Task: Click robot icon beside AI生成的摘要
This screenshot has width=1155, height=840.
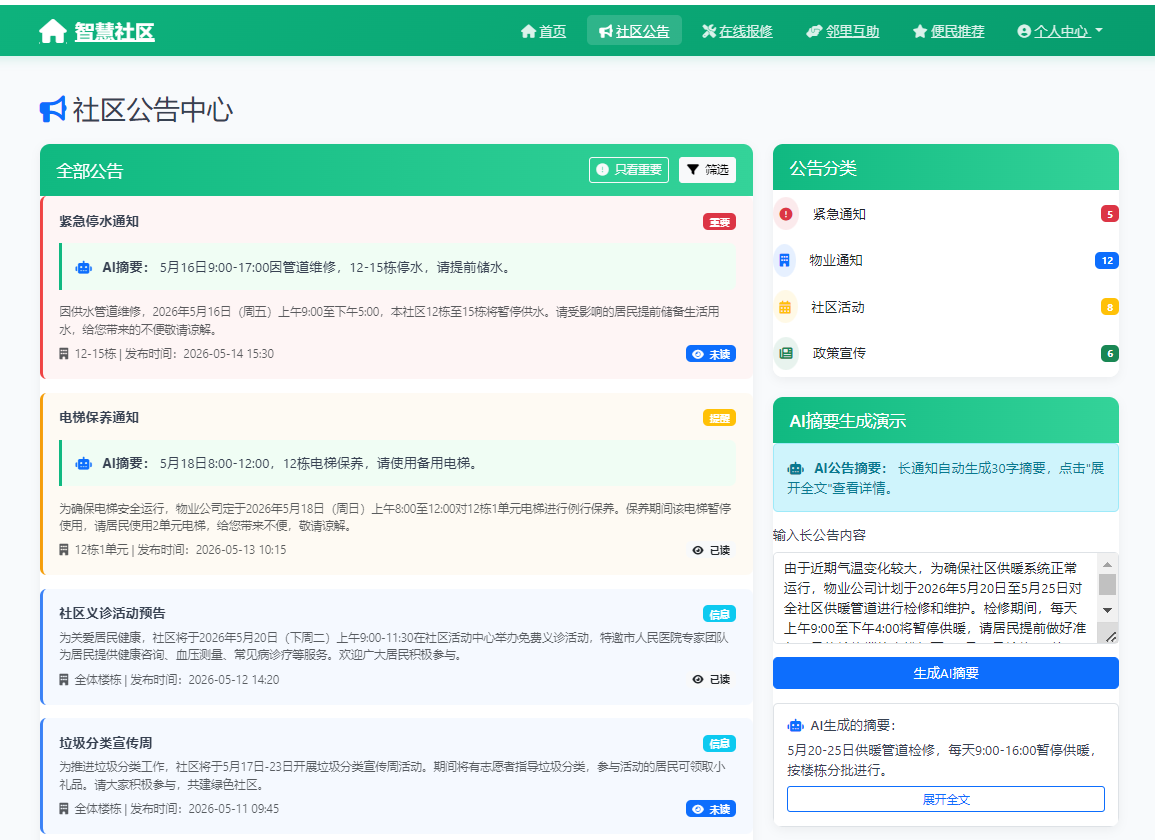Action: pyautogui.click(x=796, y=726)
